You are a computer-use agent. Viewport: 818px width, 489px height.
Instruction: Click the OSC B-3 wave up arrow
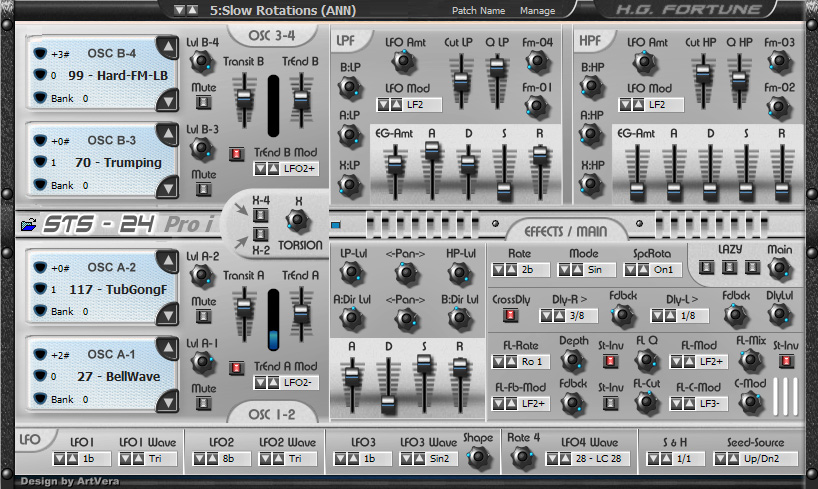click(167, 134)
